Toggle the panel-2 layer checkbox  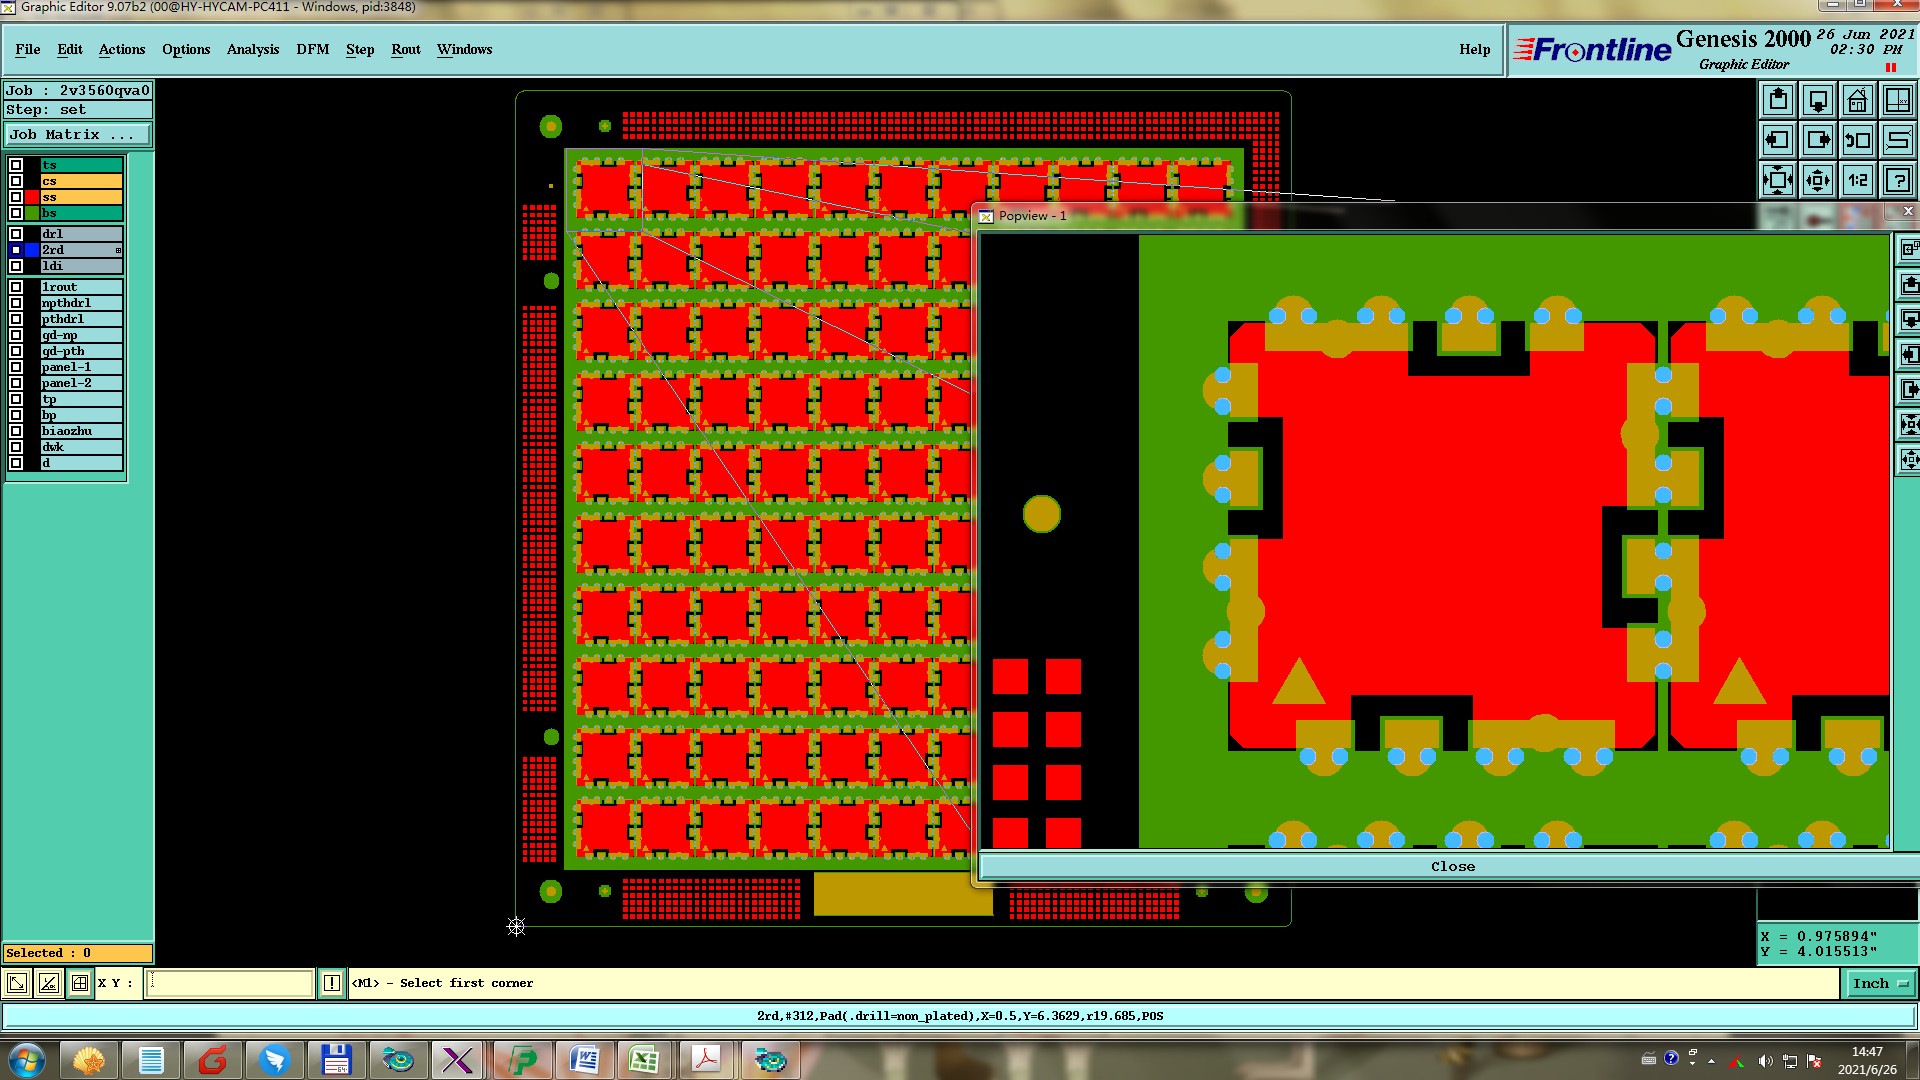click(x=16, y=383)
